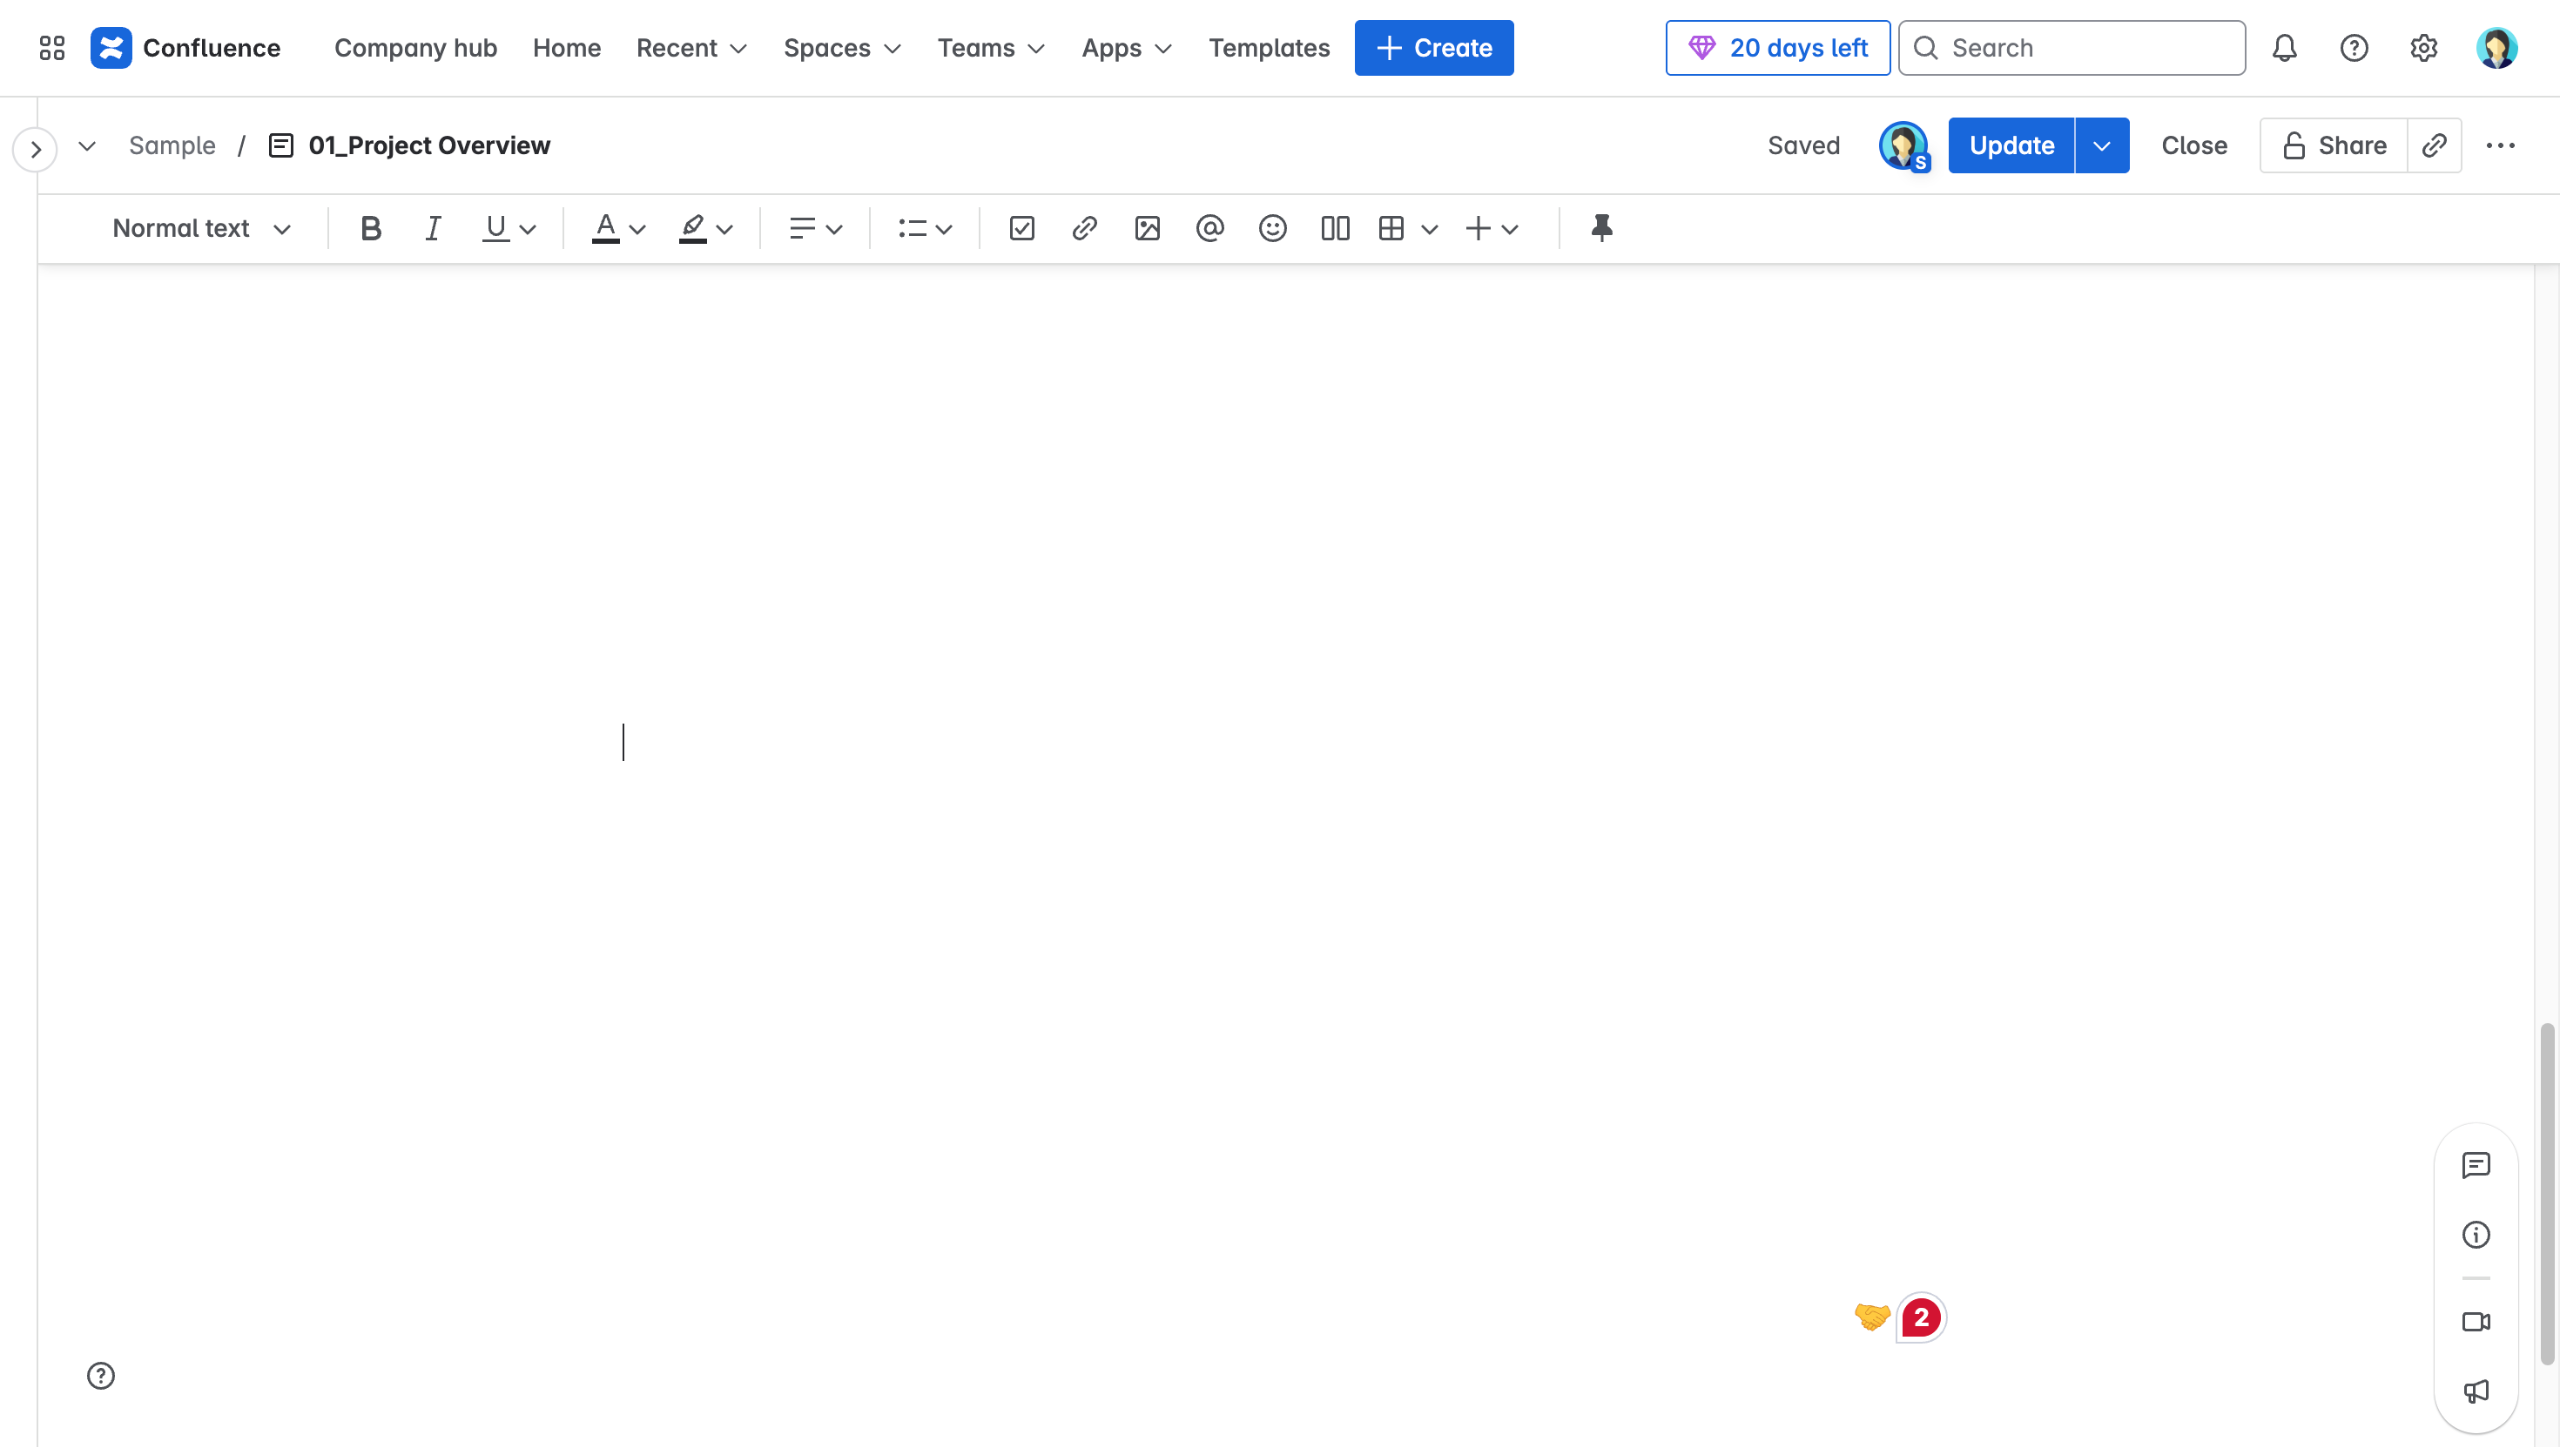The height and width of the screenshot is (1447, 2560).
Task: Click the collaborator avatar next to Saved
Action: click(1903, 146)
